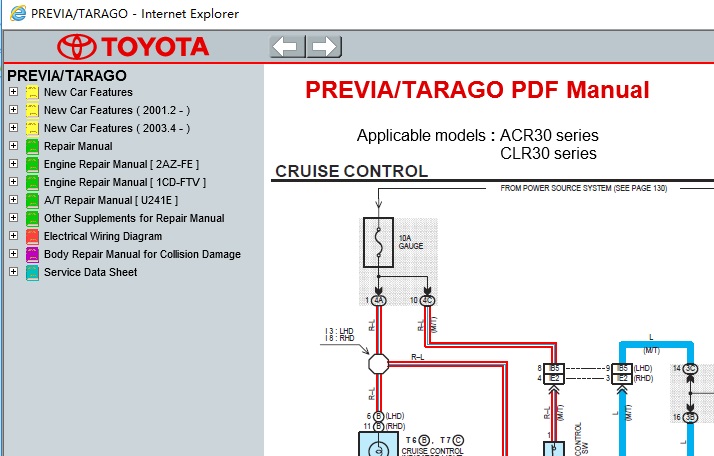
Task: Open New Car Features ( 2001.2 - ) entry
Action: click(117, 110)
